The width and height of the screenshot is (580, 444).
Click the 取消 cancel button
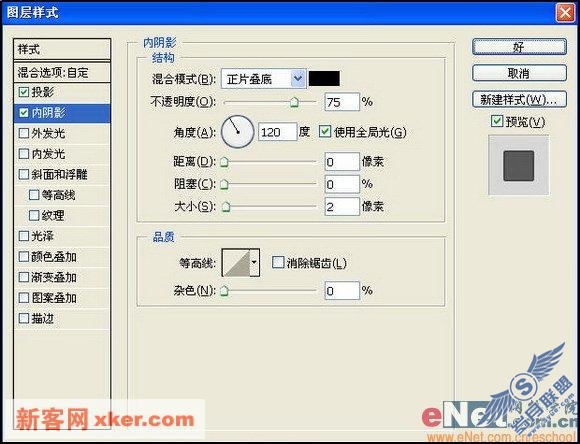[519, 73]
